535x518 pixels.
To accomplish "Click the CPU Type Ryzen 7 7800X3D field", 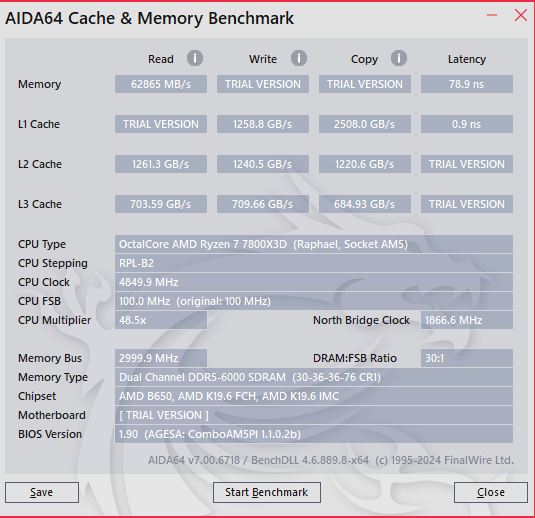I will (314, 244).
